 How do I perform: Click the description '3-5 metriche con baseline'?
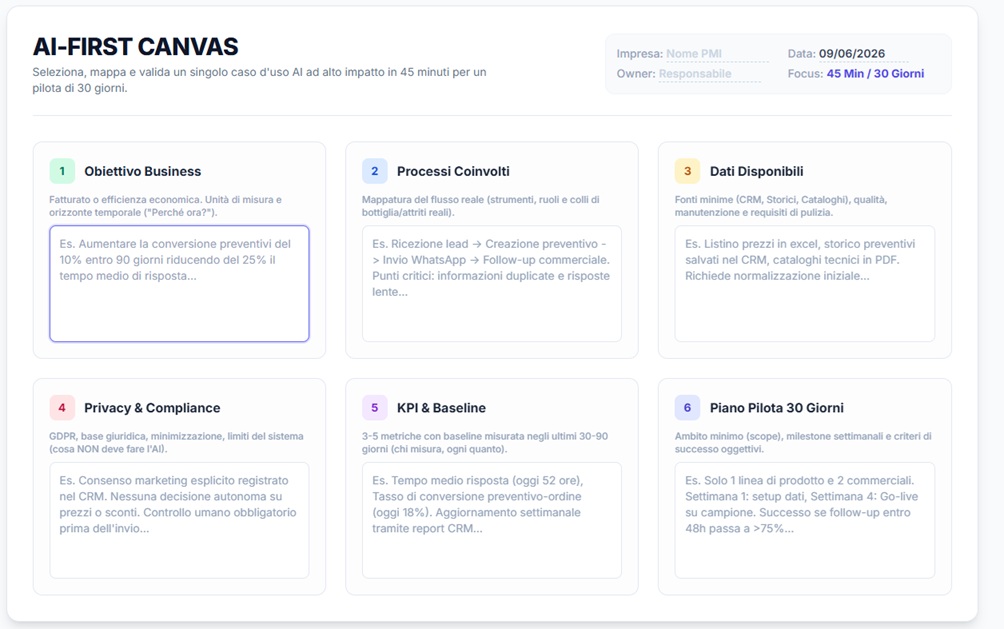point(485,443)
